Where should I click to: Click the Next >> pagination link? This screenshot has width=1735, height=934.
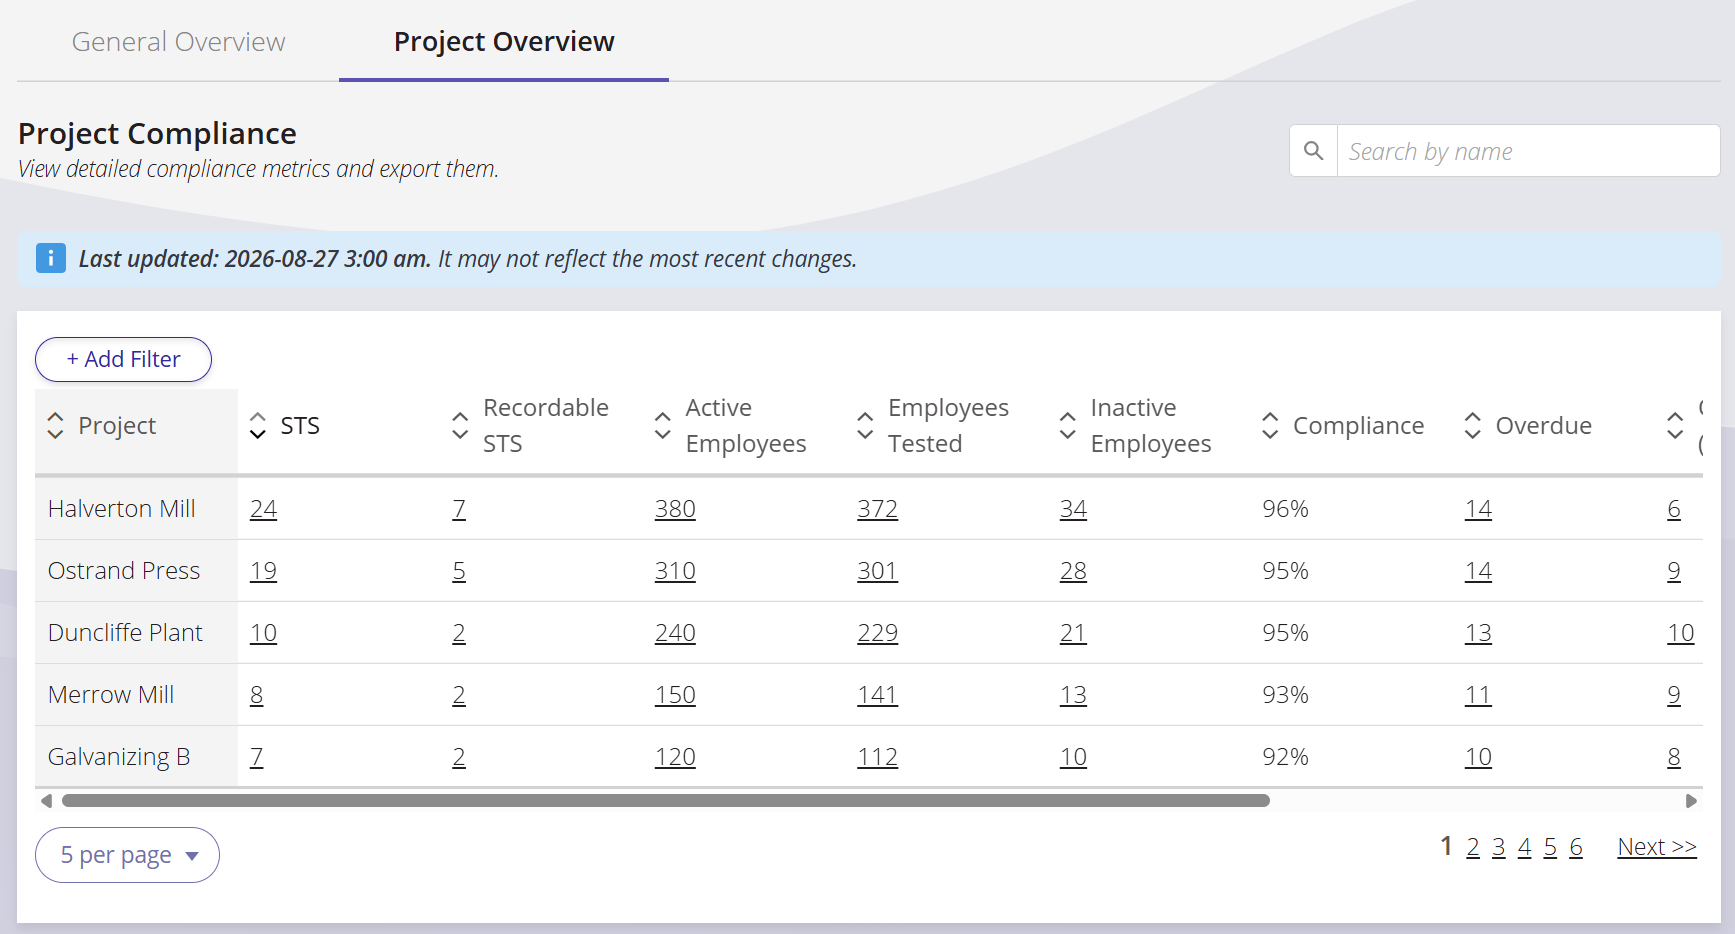click(x=1657, y=847)
